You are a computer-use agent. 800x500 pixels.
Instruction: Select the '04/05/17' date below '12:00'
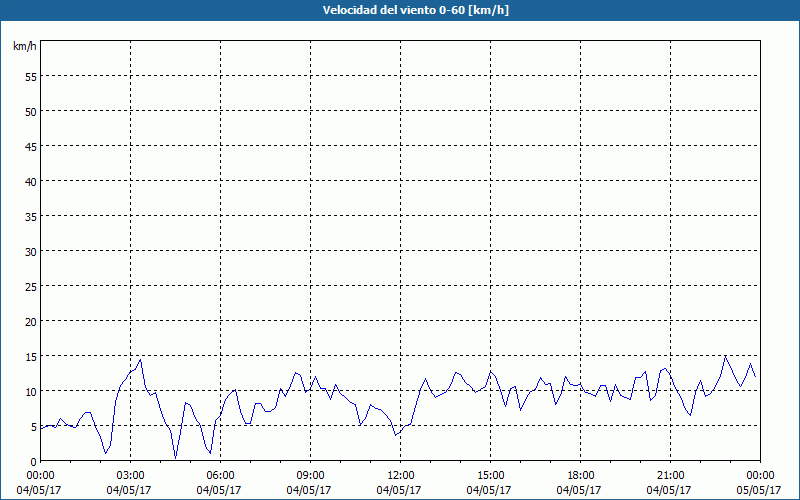(x=399, y=490)
